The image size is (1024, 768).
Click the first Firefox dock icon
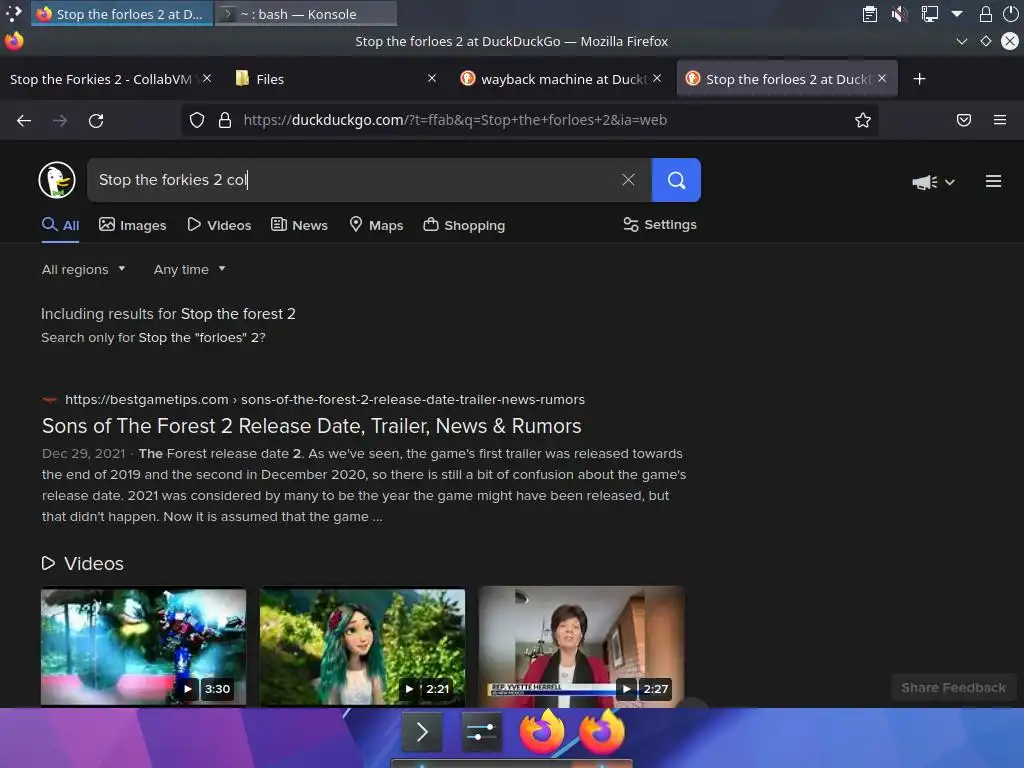[541, 731]
